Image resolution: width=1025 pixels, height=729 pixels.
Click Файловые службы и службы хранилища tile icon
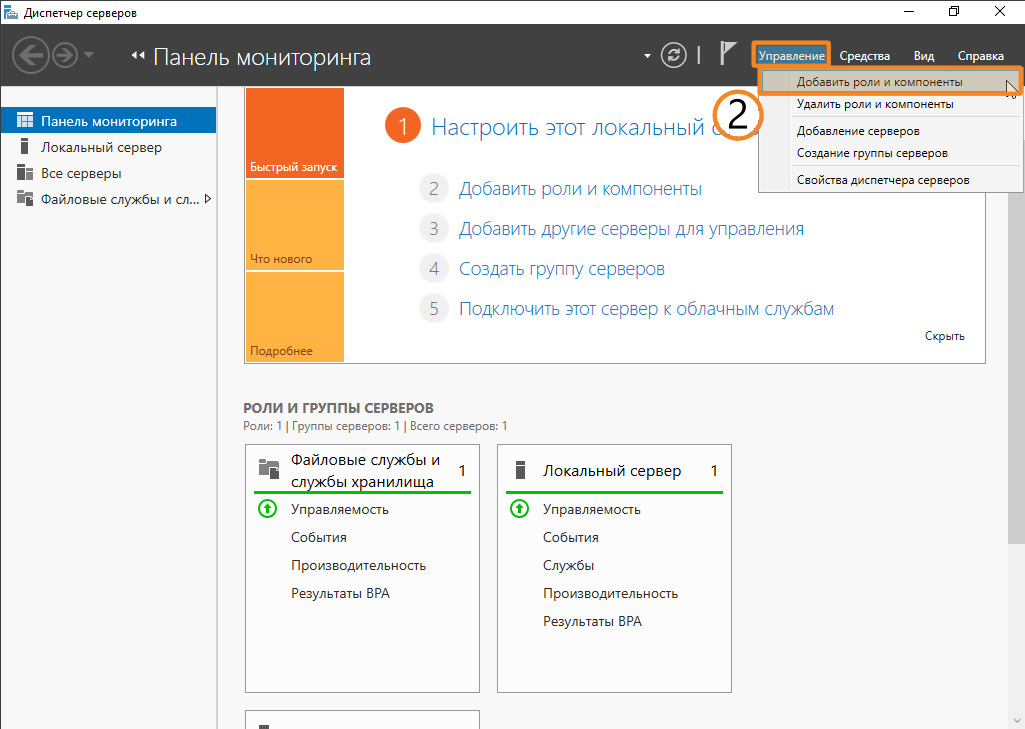(x=268, y=468)
